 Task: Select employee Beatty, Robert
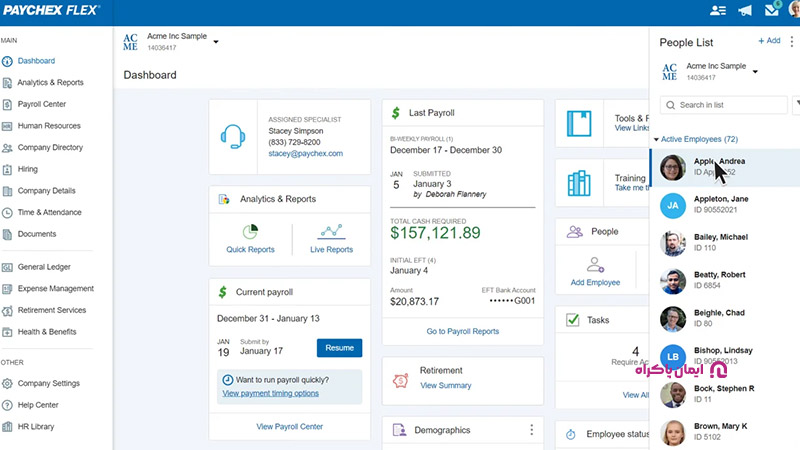point(725,281)
